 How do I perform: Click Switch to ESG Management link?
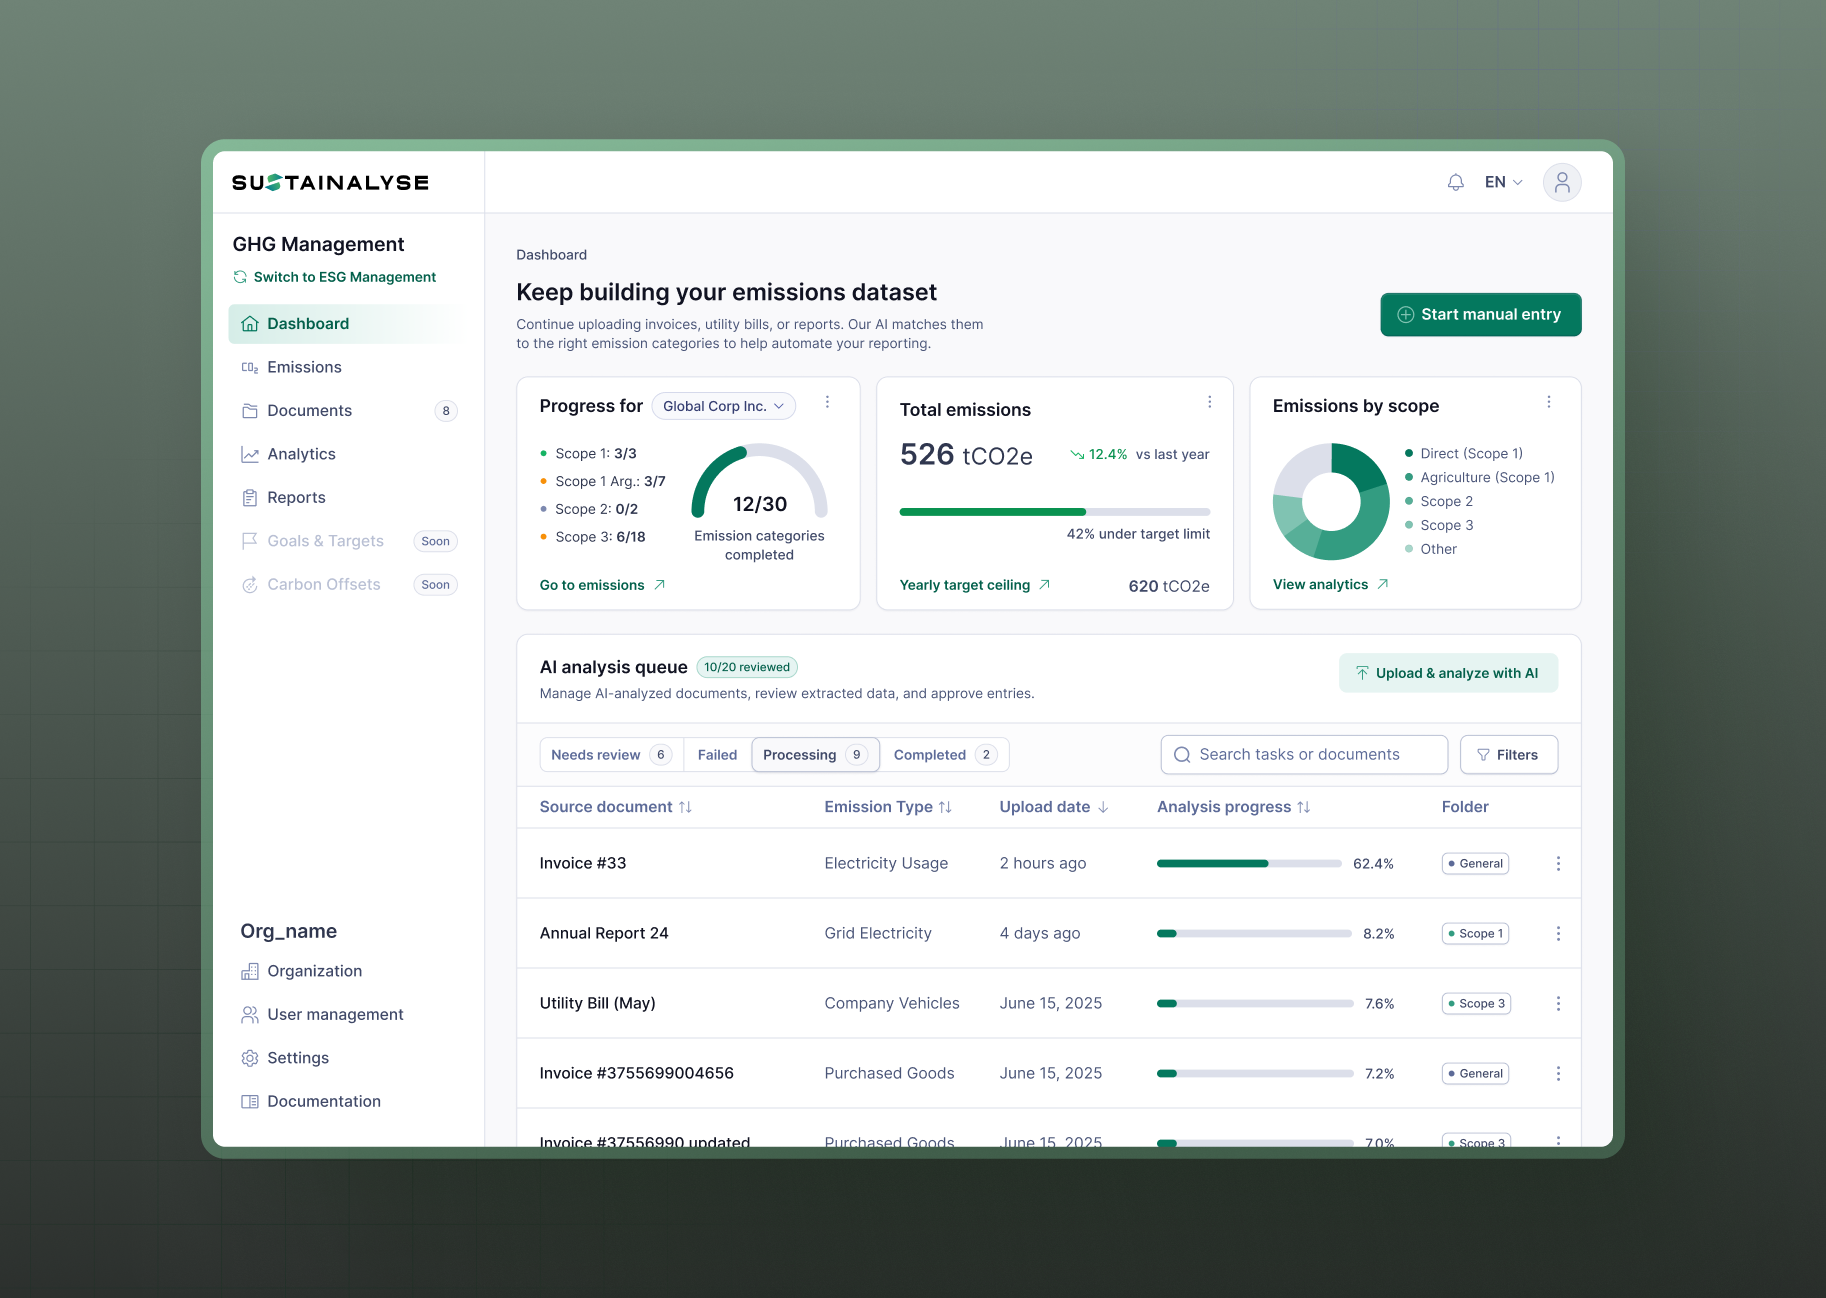tap(335, 277)
